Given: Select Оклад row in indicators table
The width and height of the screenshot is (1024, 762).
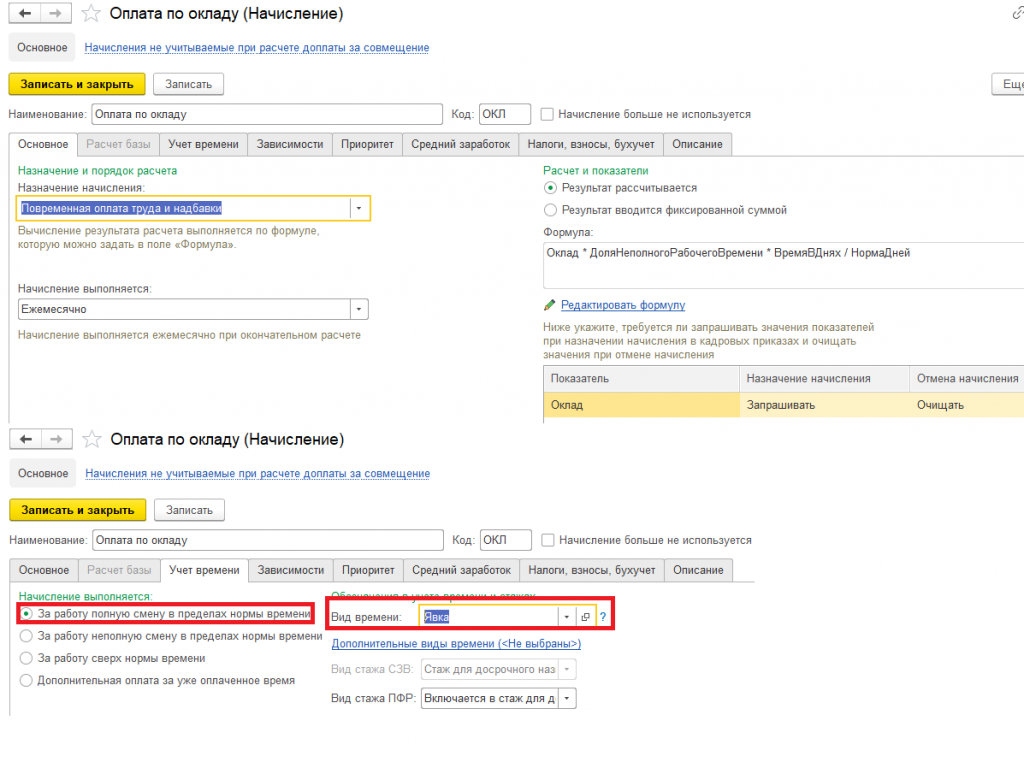Looking at the screenshot, I should tap(784, 405).
